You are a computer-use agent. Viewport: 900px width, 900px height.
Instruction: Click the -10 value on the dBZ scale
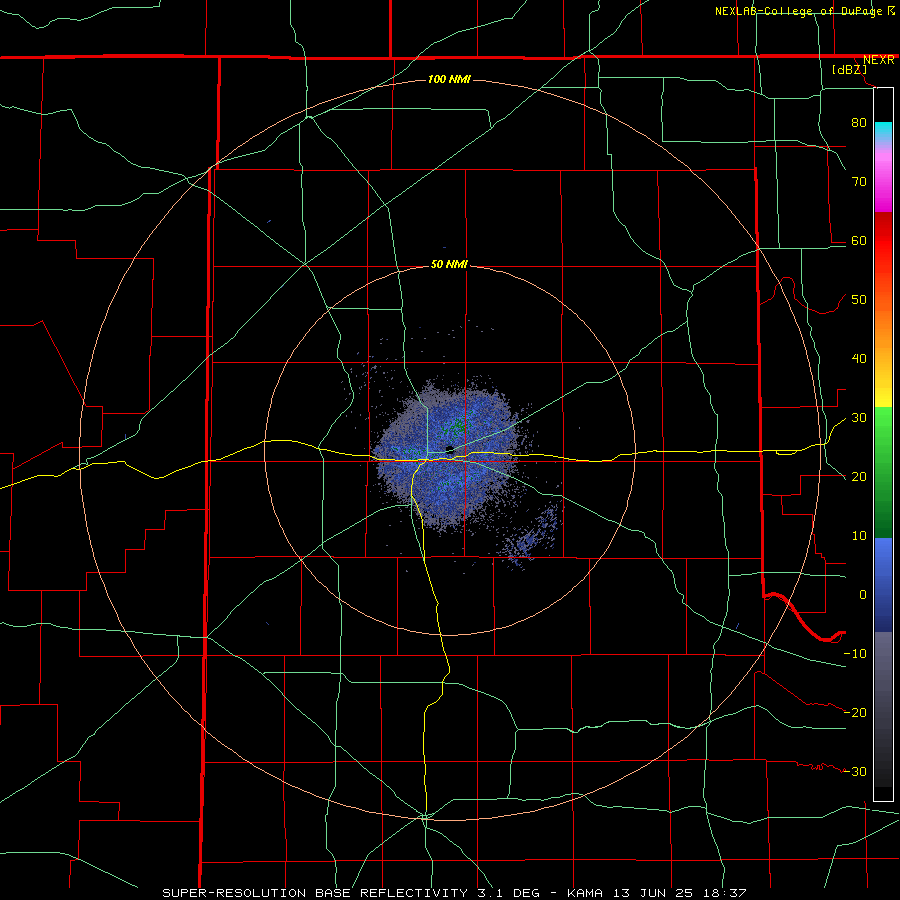855,654
